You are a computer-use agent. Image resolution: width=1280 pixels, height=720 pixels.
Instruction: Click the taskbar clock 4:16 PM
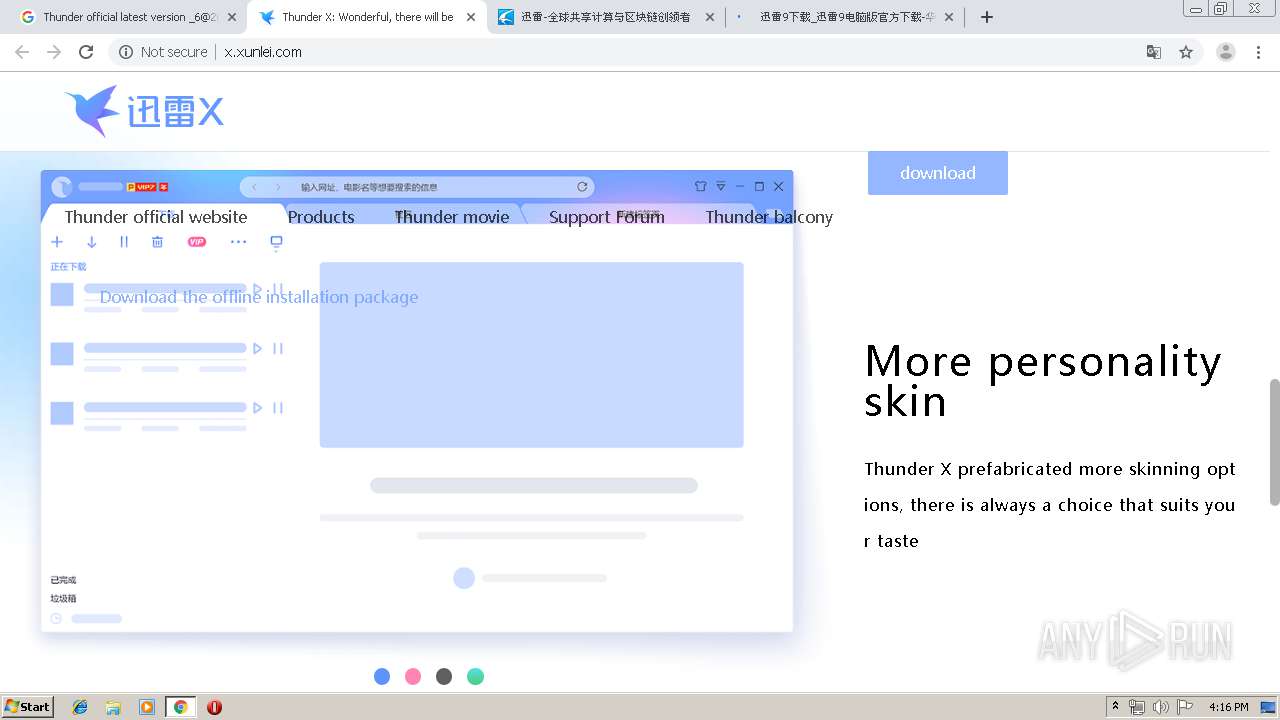[1228, 707]
